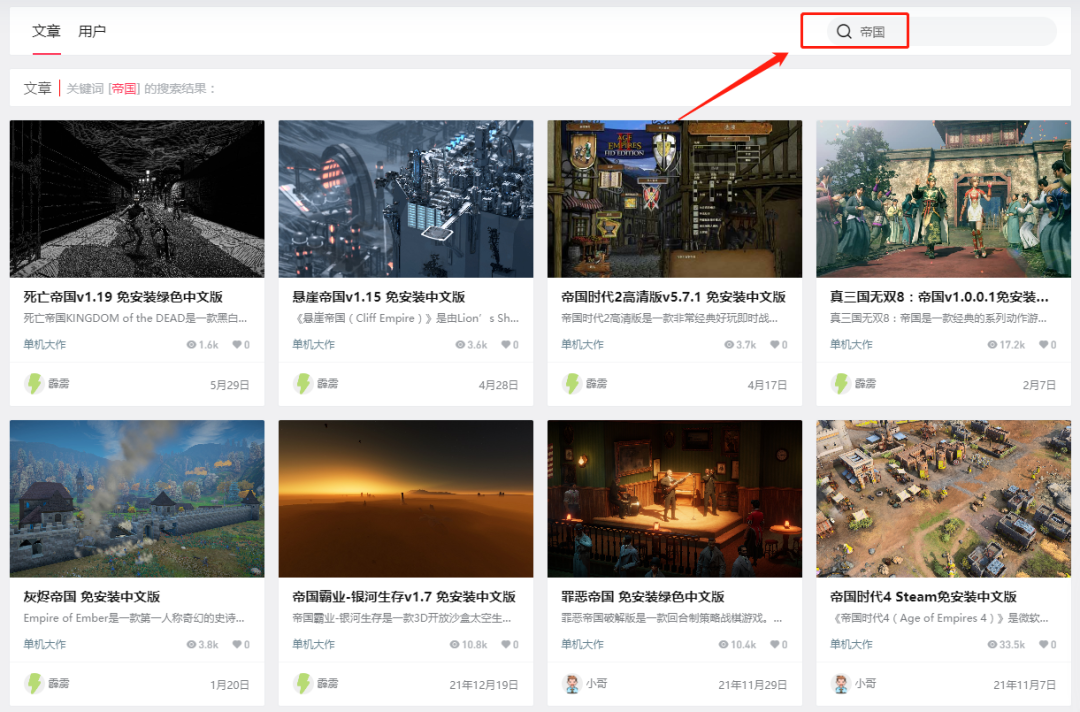Open the 灰烬帝国 thumbnail image
Screen dimensions: 1080x712
[137, 499]
